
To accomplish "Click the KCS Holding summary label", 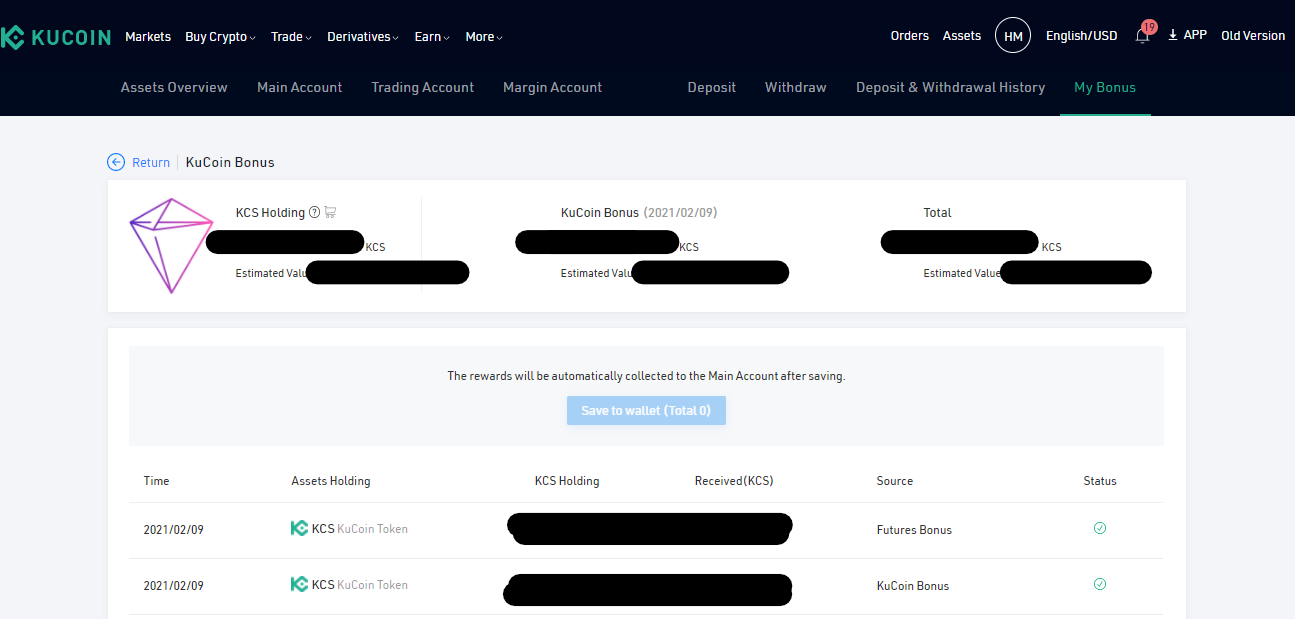I will [x=270, y=213].
